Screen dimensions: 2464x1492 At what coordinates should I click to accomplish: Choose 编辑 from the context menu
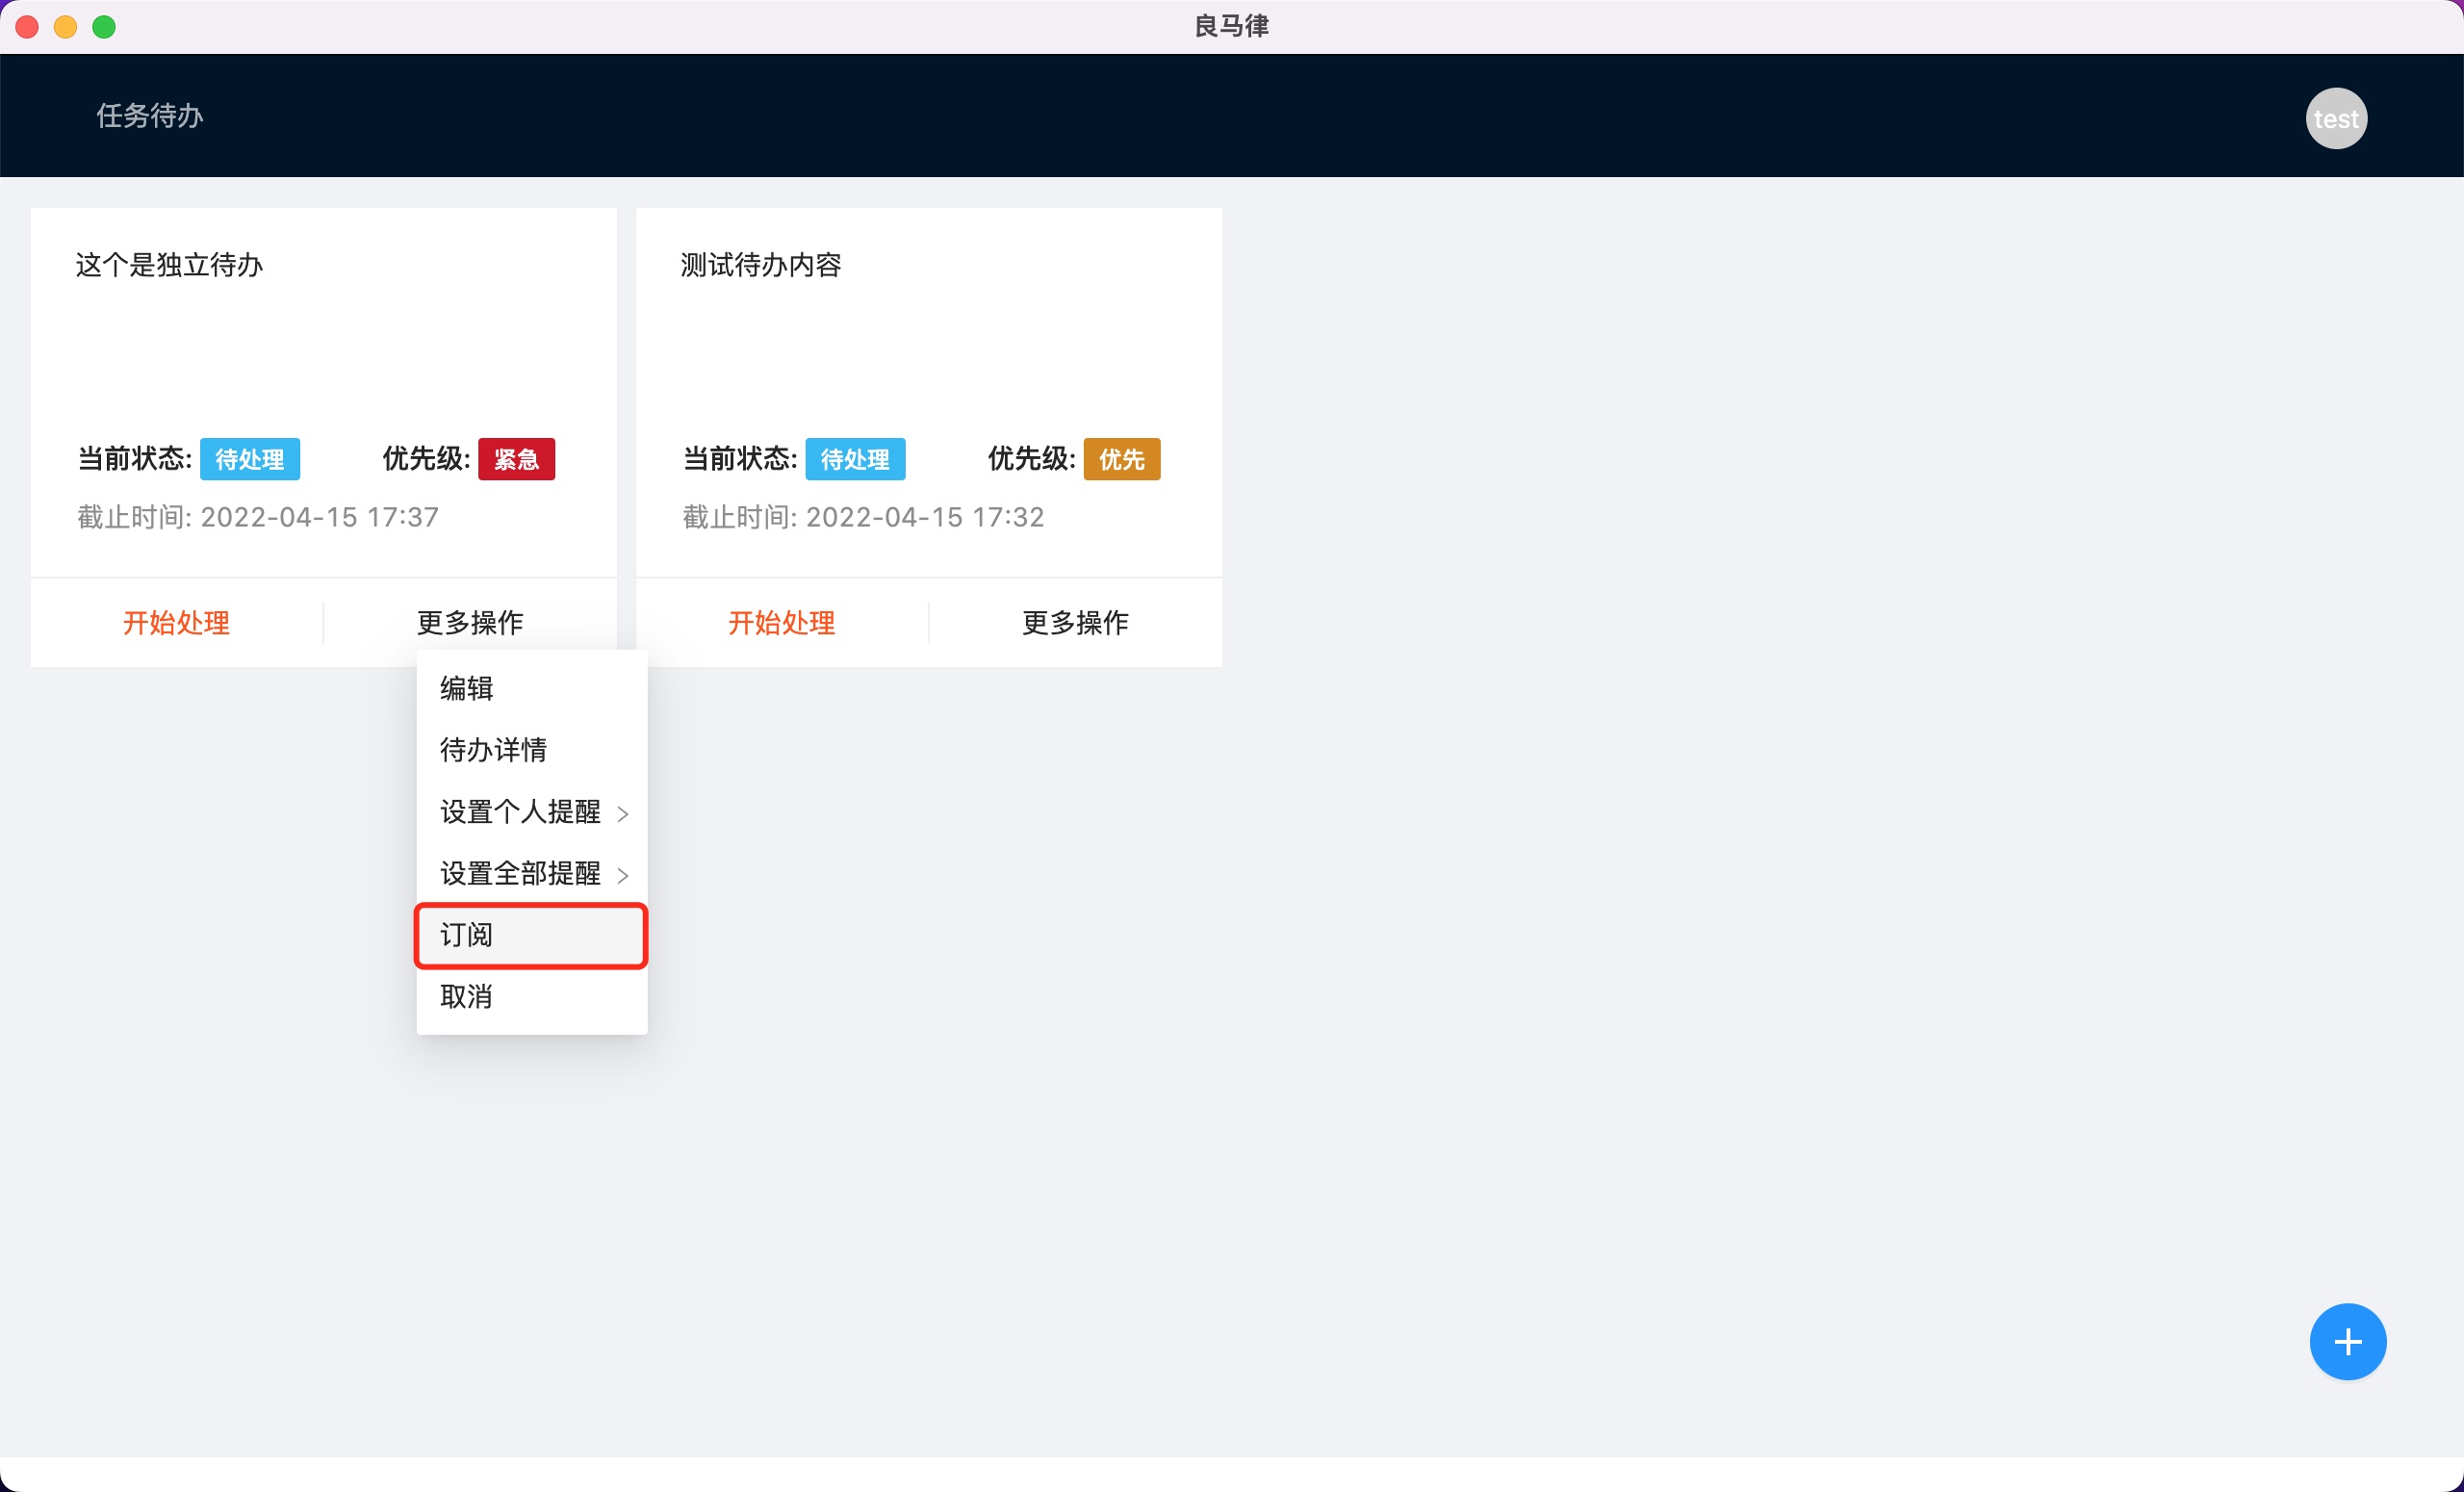[x=467, y=688]
